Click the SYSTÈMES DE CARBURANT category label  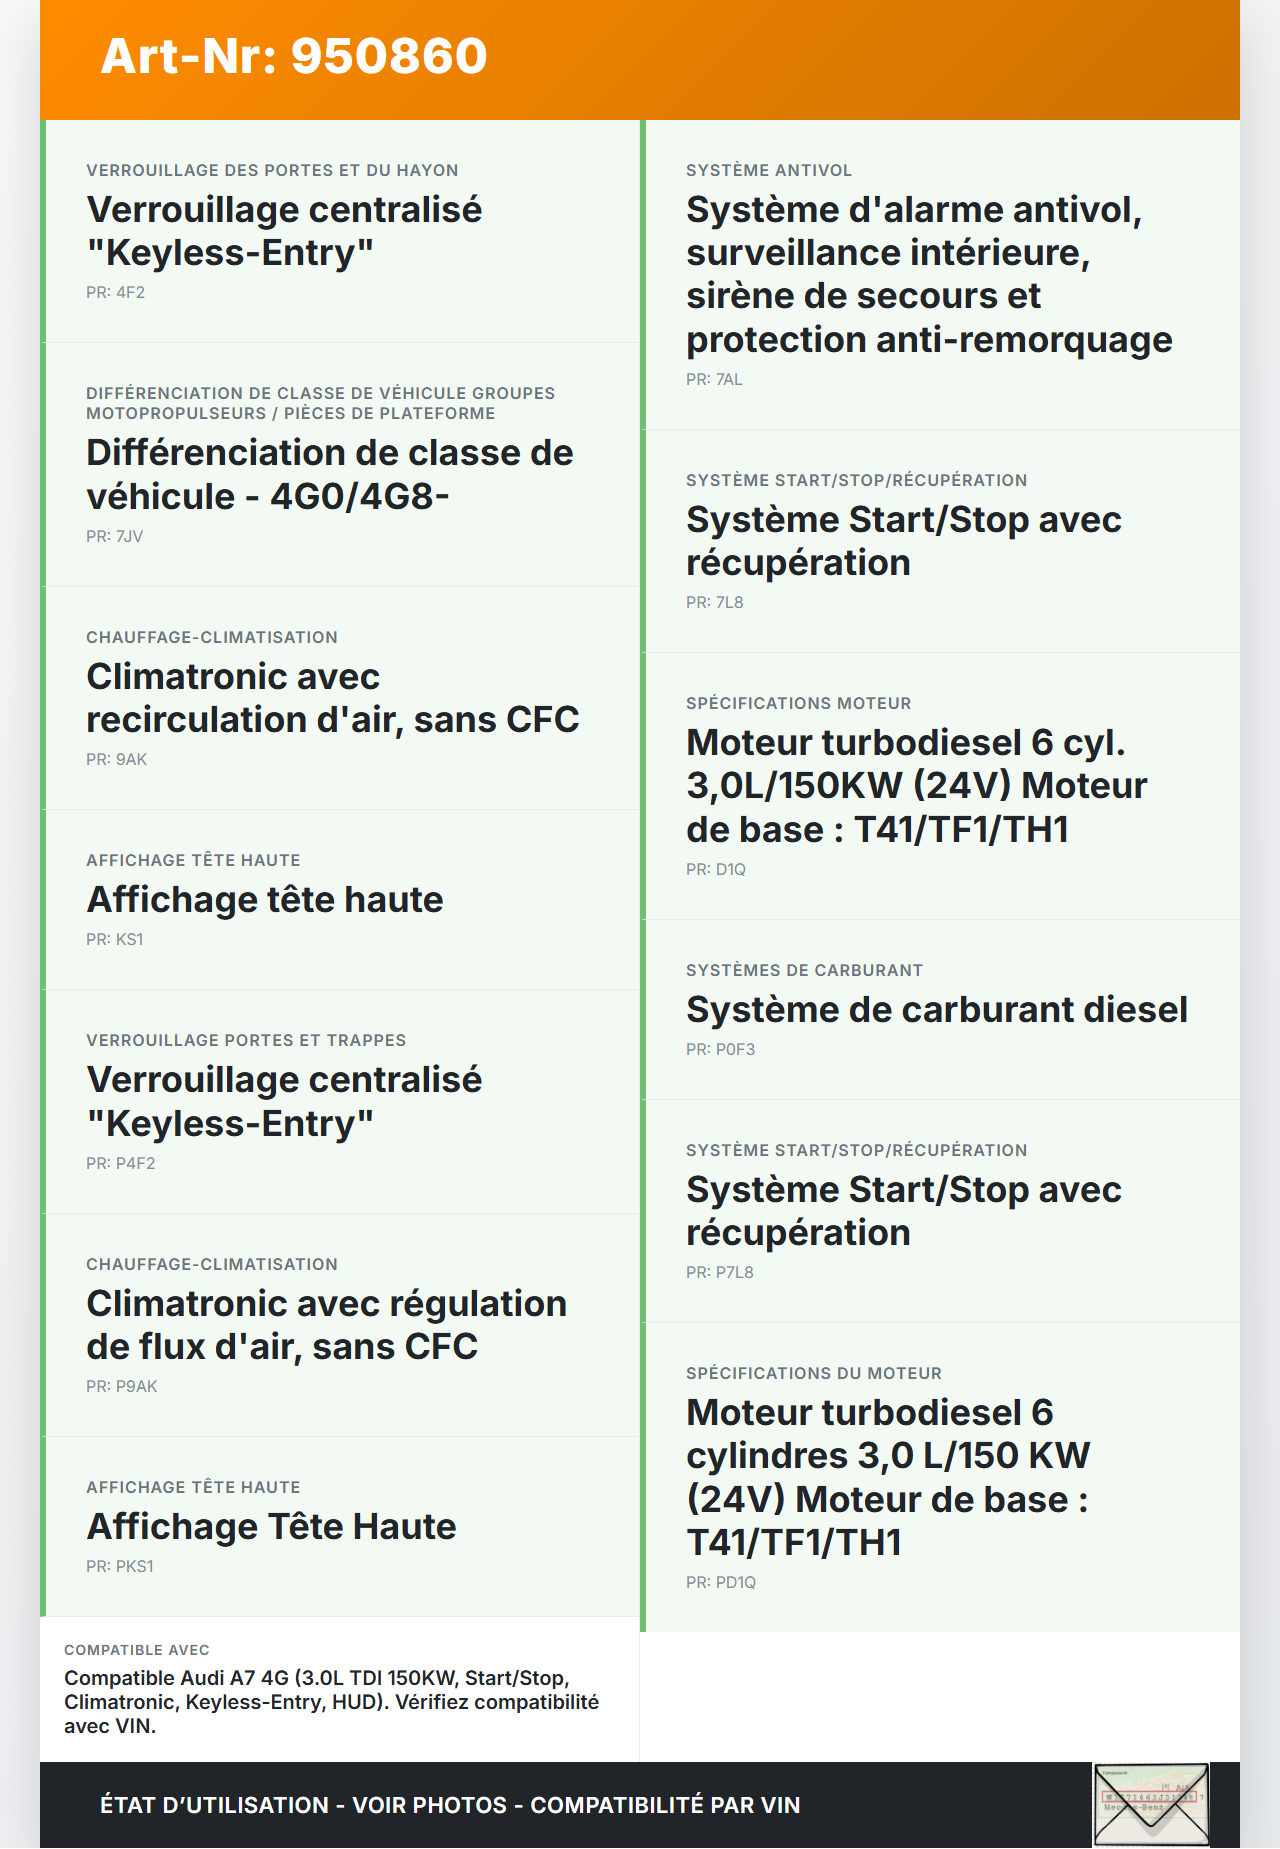pos(804,970)
